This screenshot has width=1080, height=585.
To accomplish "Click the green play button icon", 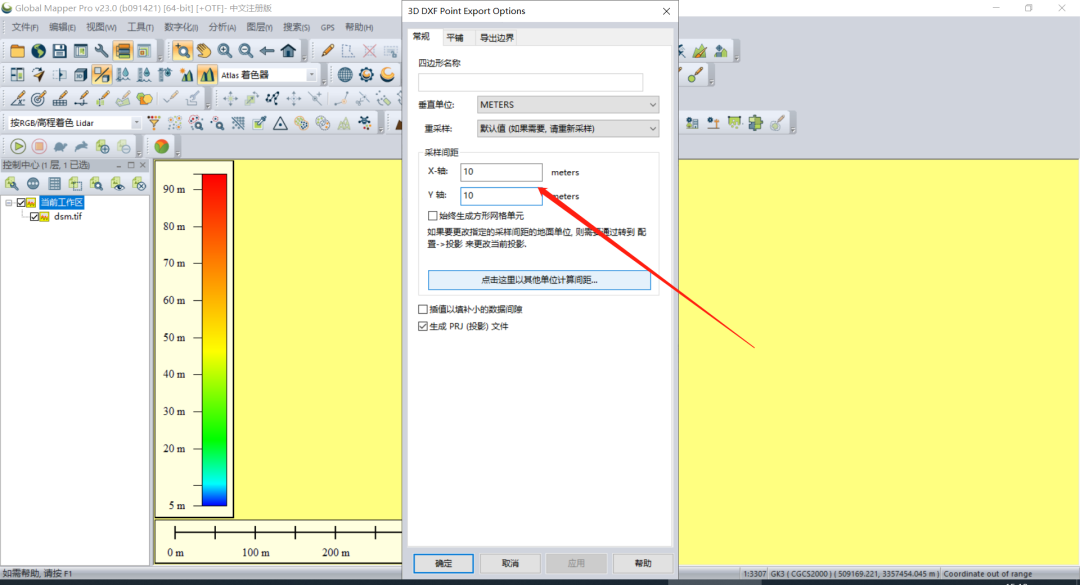I will pyautogui.click(x=18, y=146).
